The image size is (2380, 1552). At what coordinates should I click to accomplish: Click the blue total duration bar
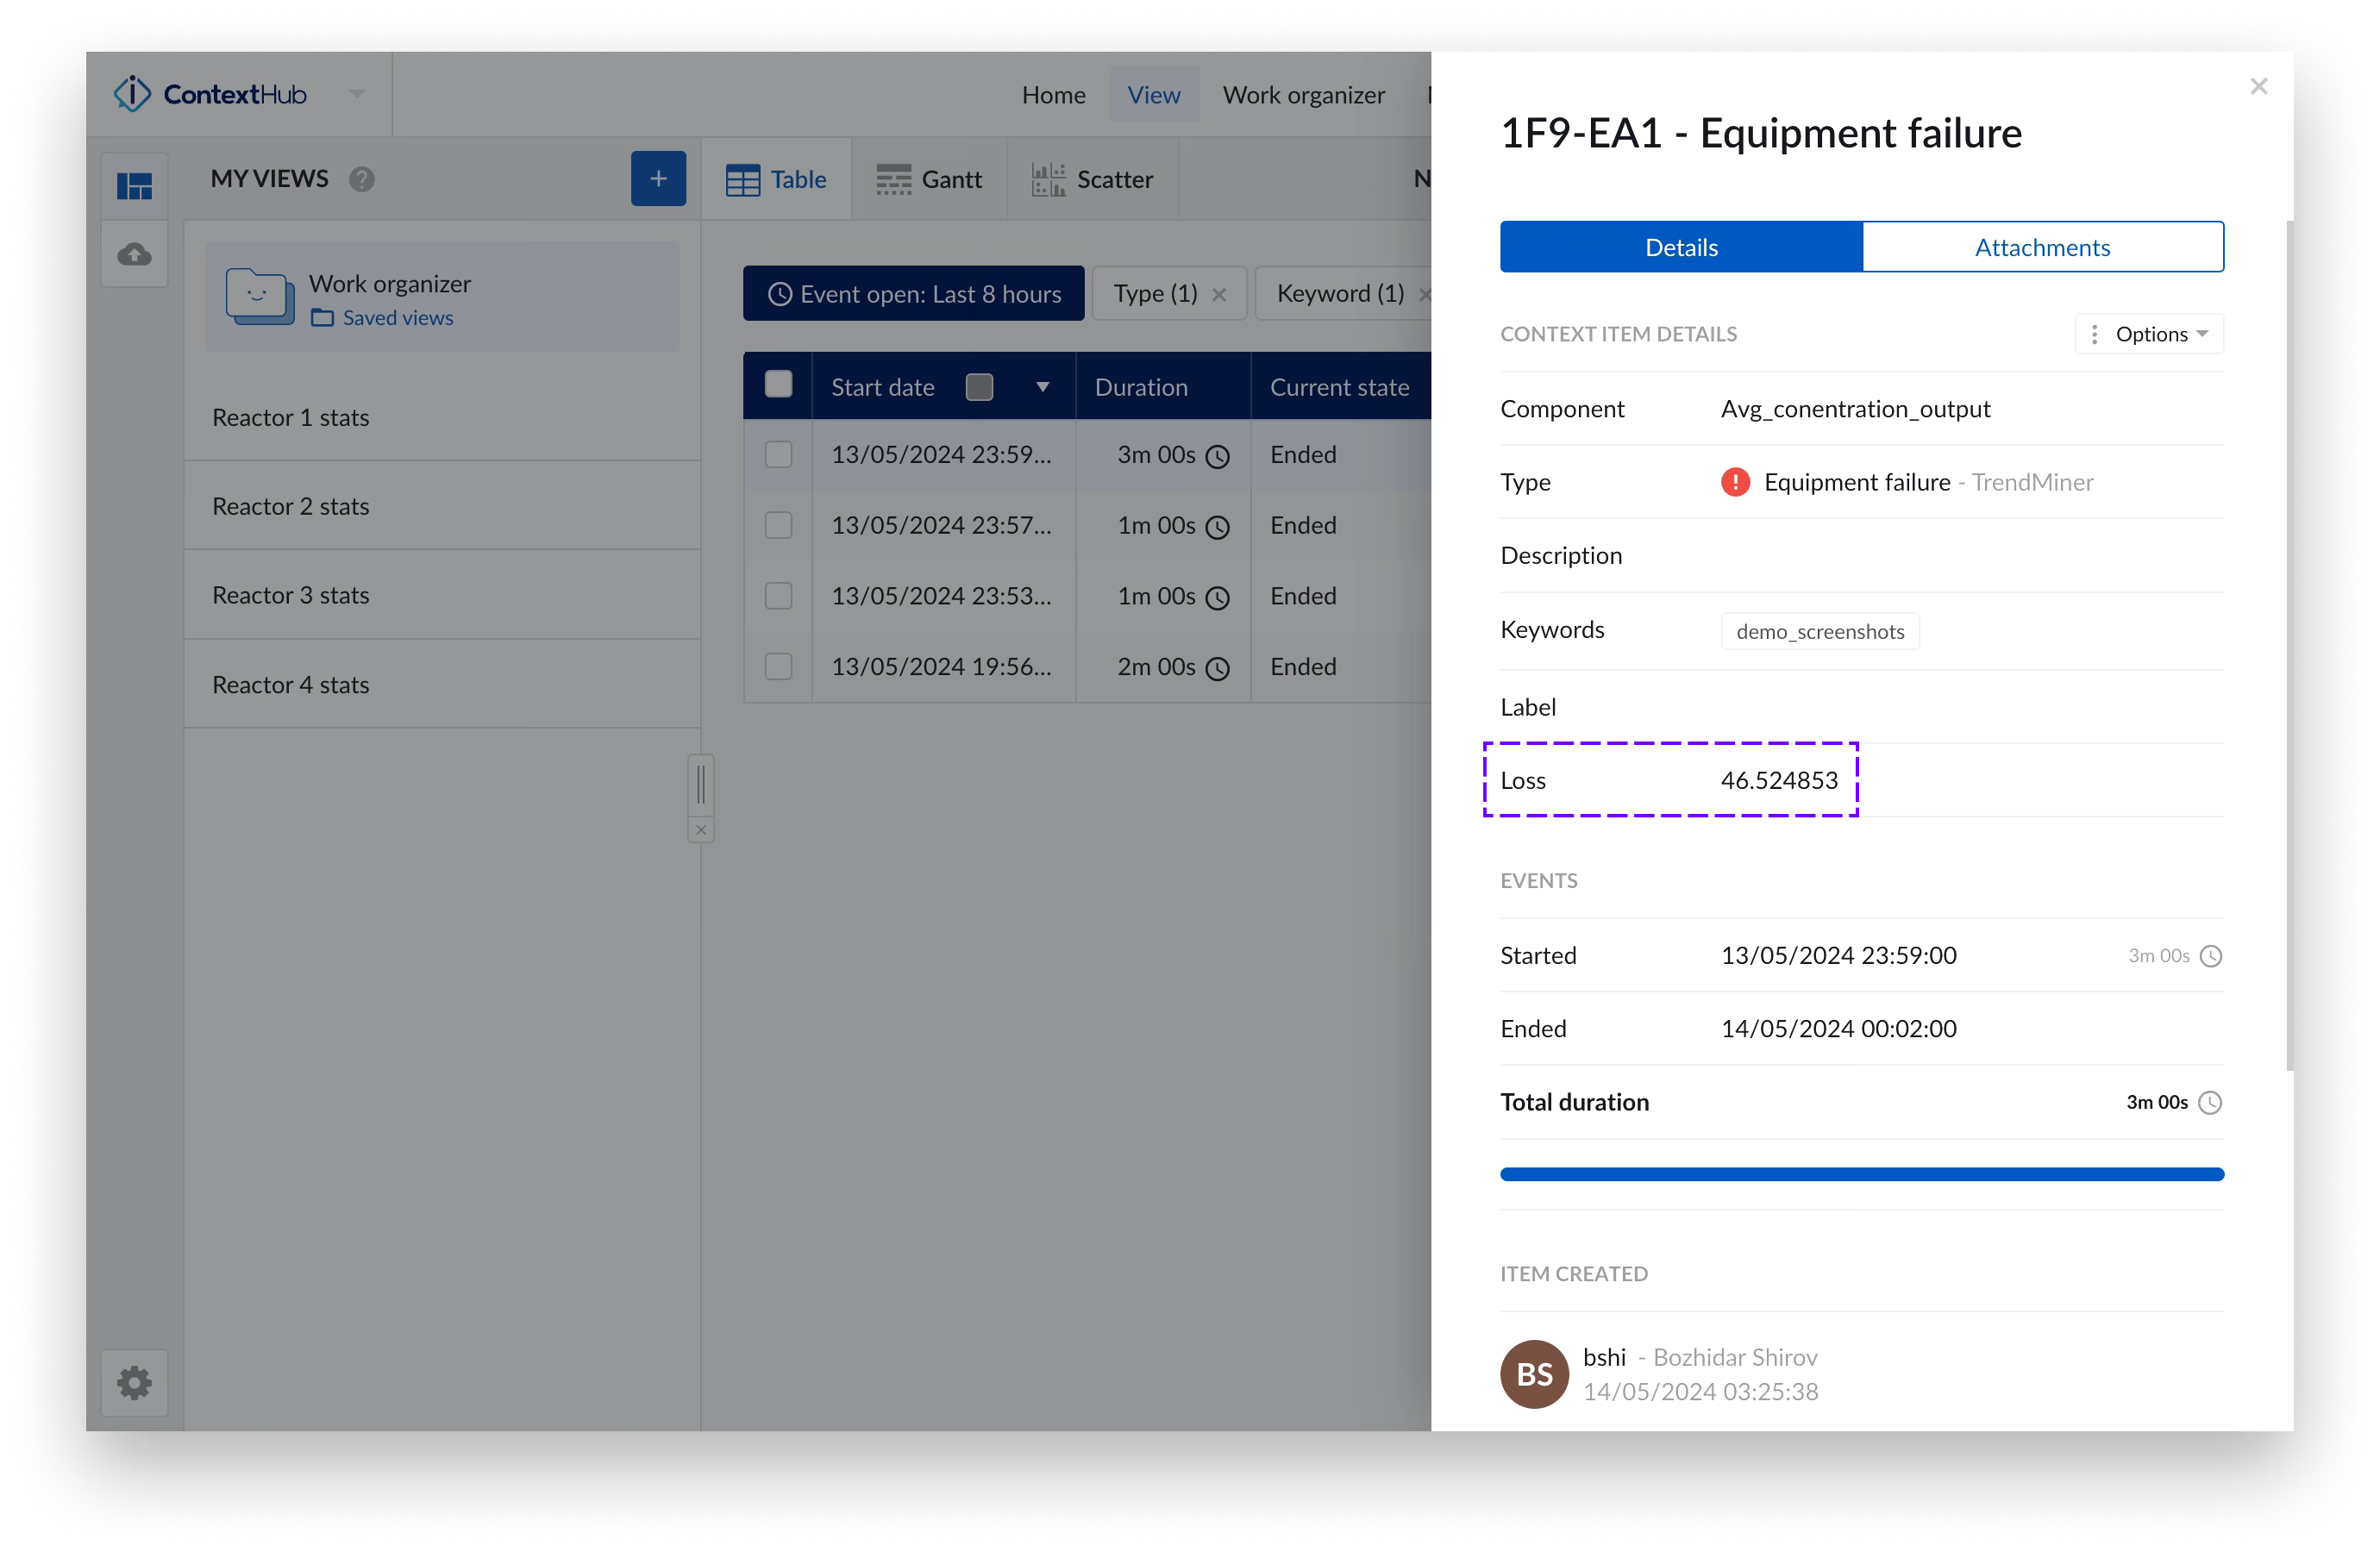coord(1861,1174)
